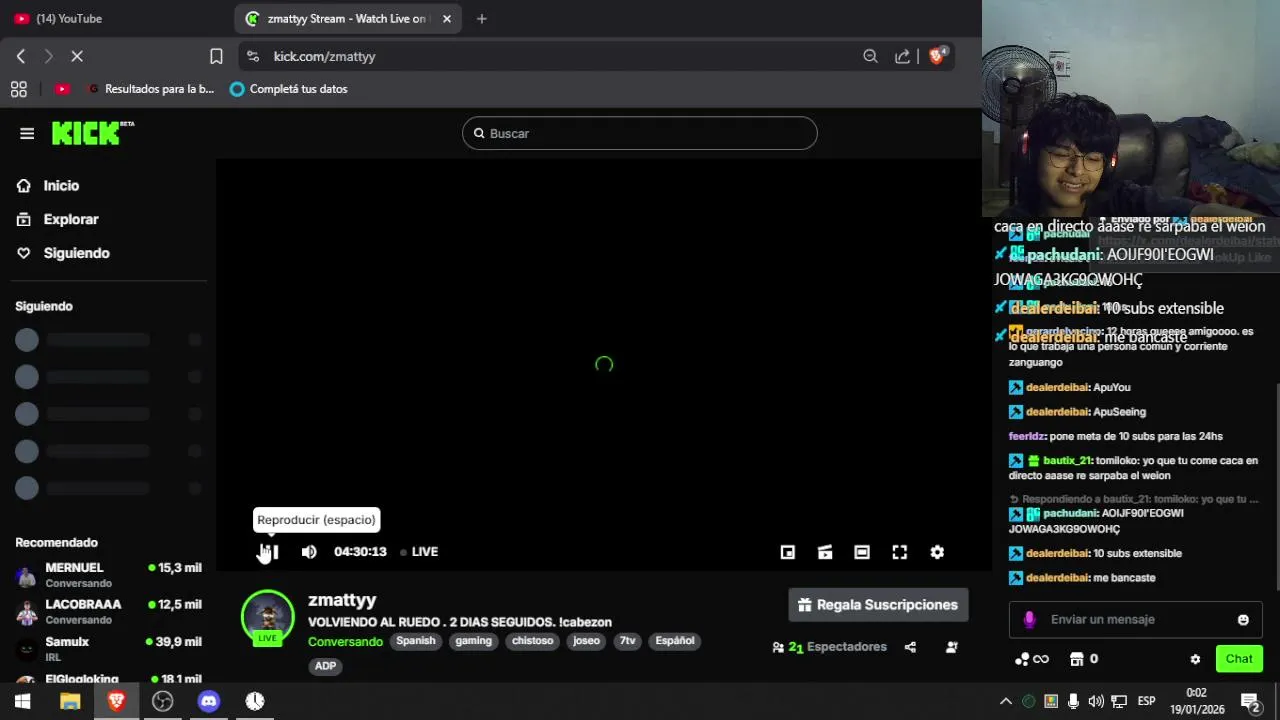1280x720 pixels.
Task: Click the green Chat send button
Action: coord(1239,658)
